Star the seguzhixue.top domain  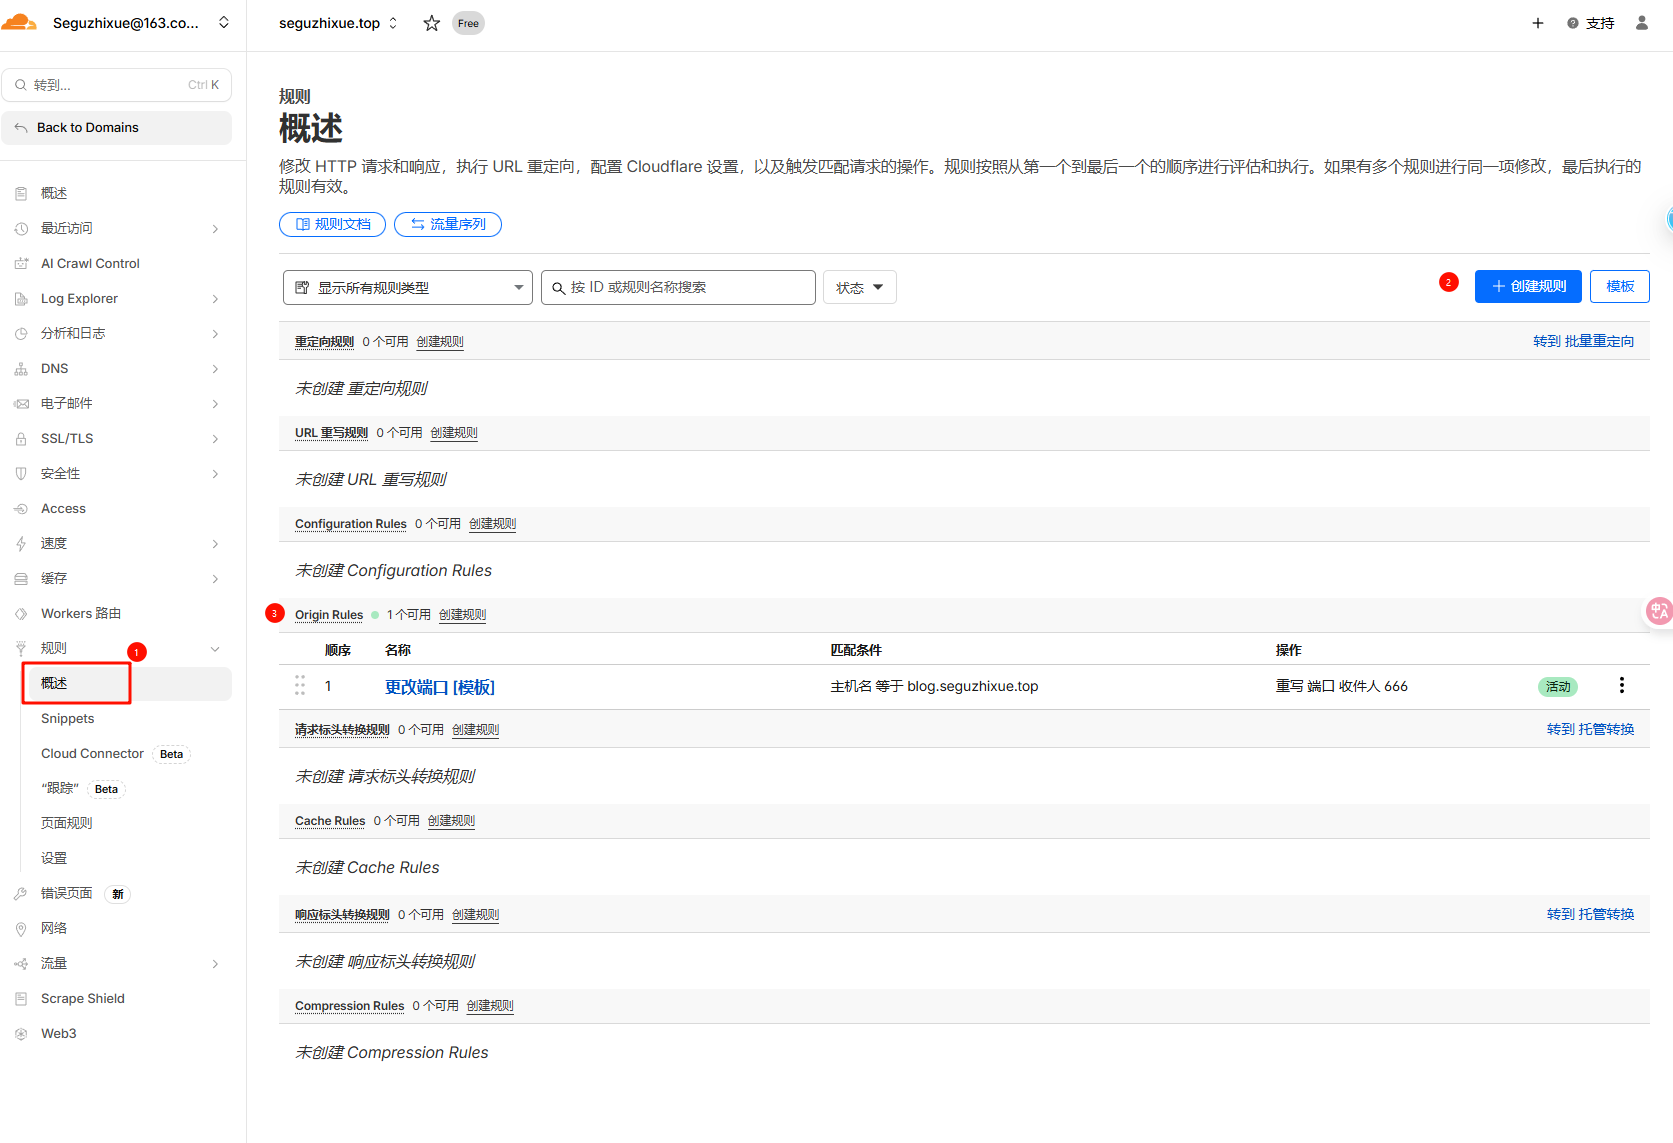coord(431,23)
